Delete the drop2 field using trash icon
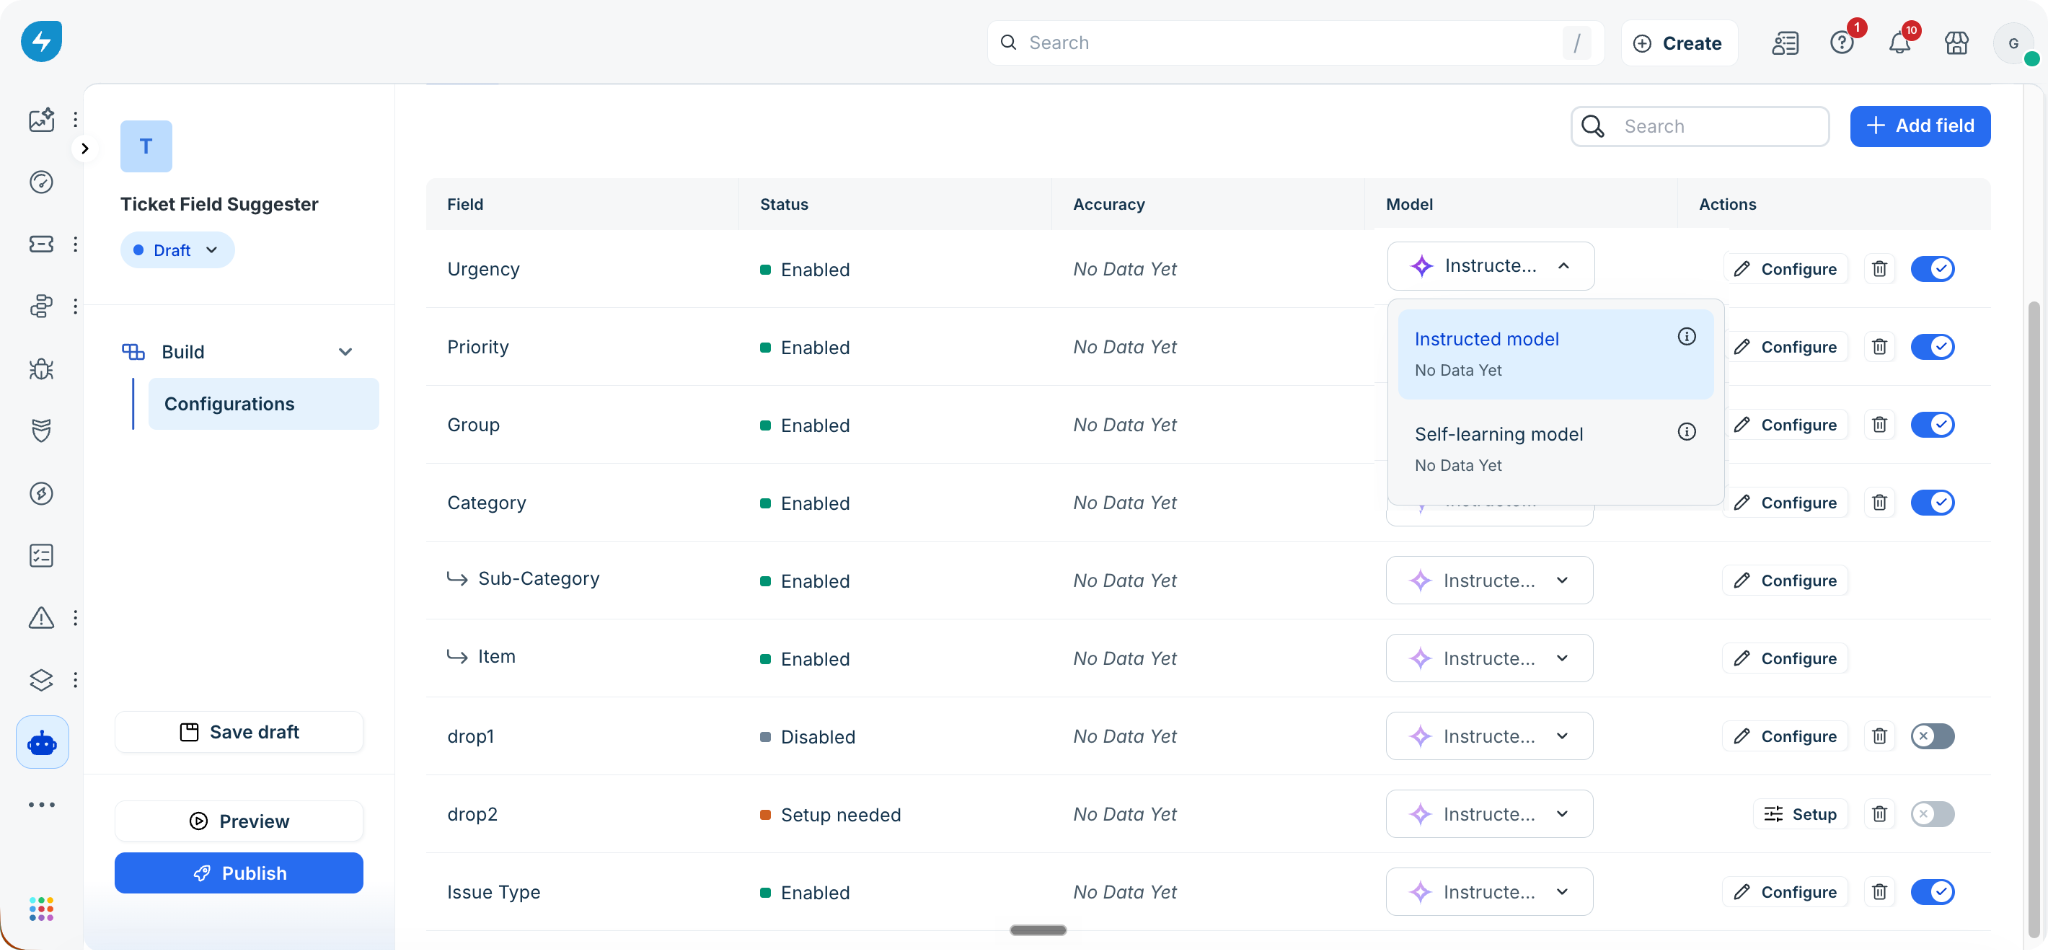Screen dimensions: 2048x950 click(x=1880, y=814)
